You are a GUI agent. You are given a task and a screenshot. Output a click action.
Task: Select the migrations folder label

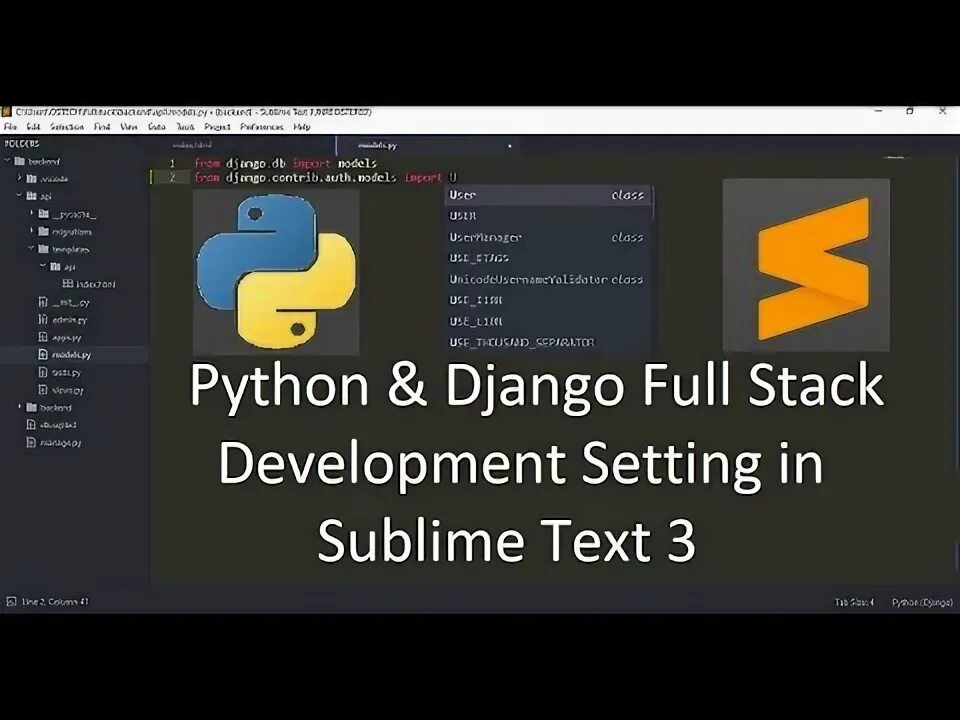(x=72, y=231)
